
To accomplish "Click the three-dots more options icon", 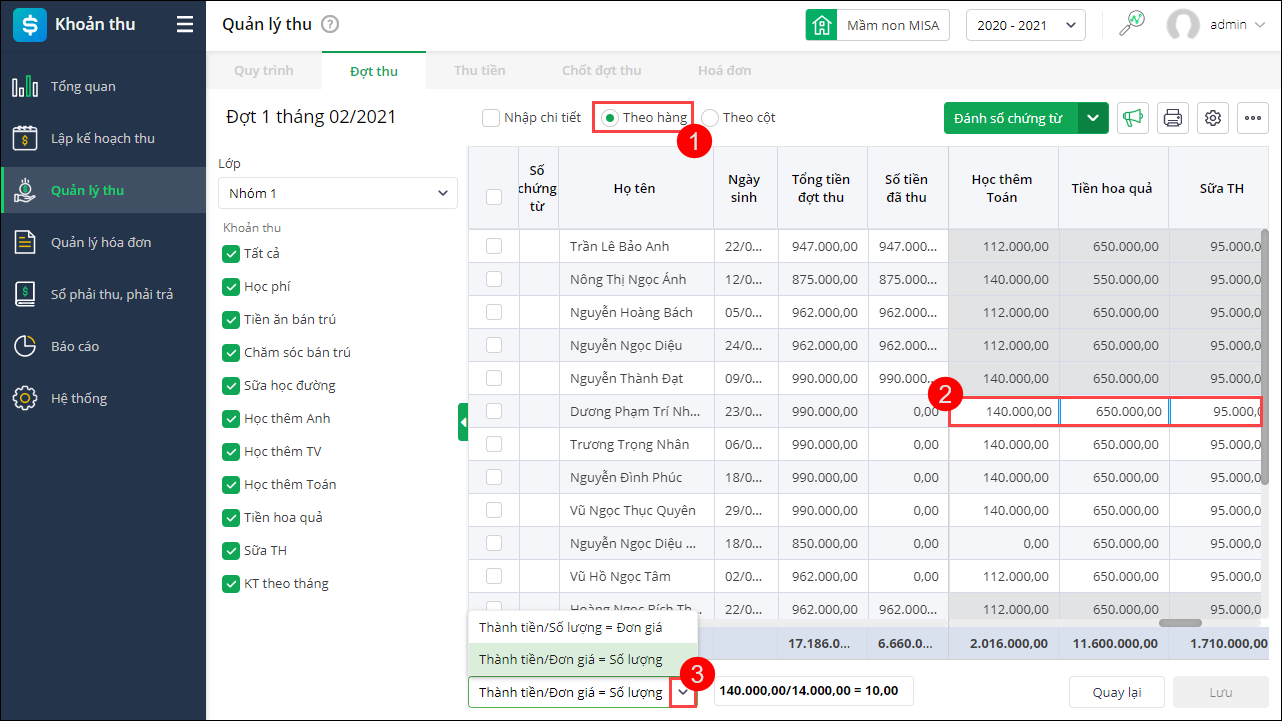I will click(x=1252, y=118).
